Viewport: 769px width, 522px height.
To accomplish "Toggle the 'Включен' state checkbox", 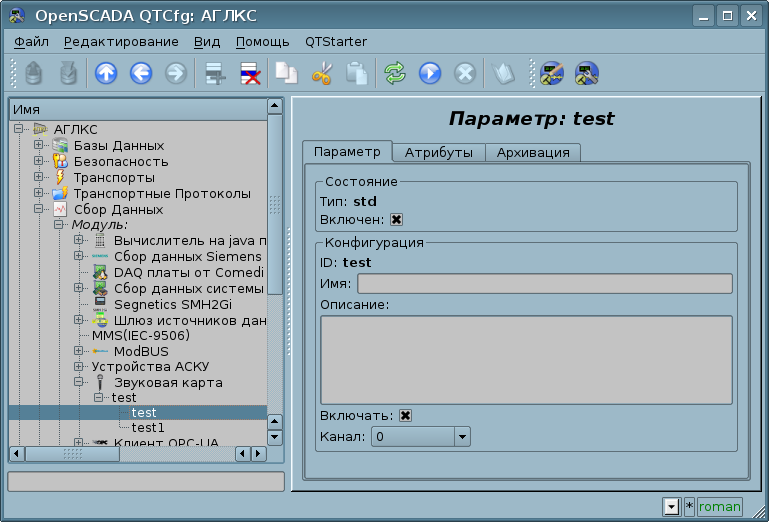I will click(396, 219).
